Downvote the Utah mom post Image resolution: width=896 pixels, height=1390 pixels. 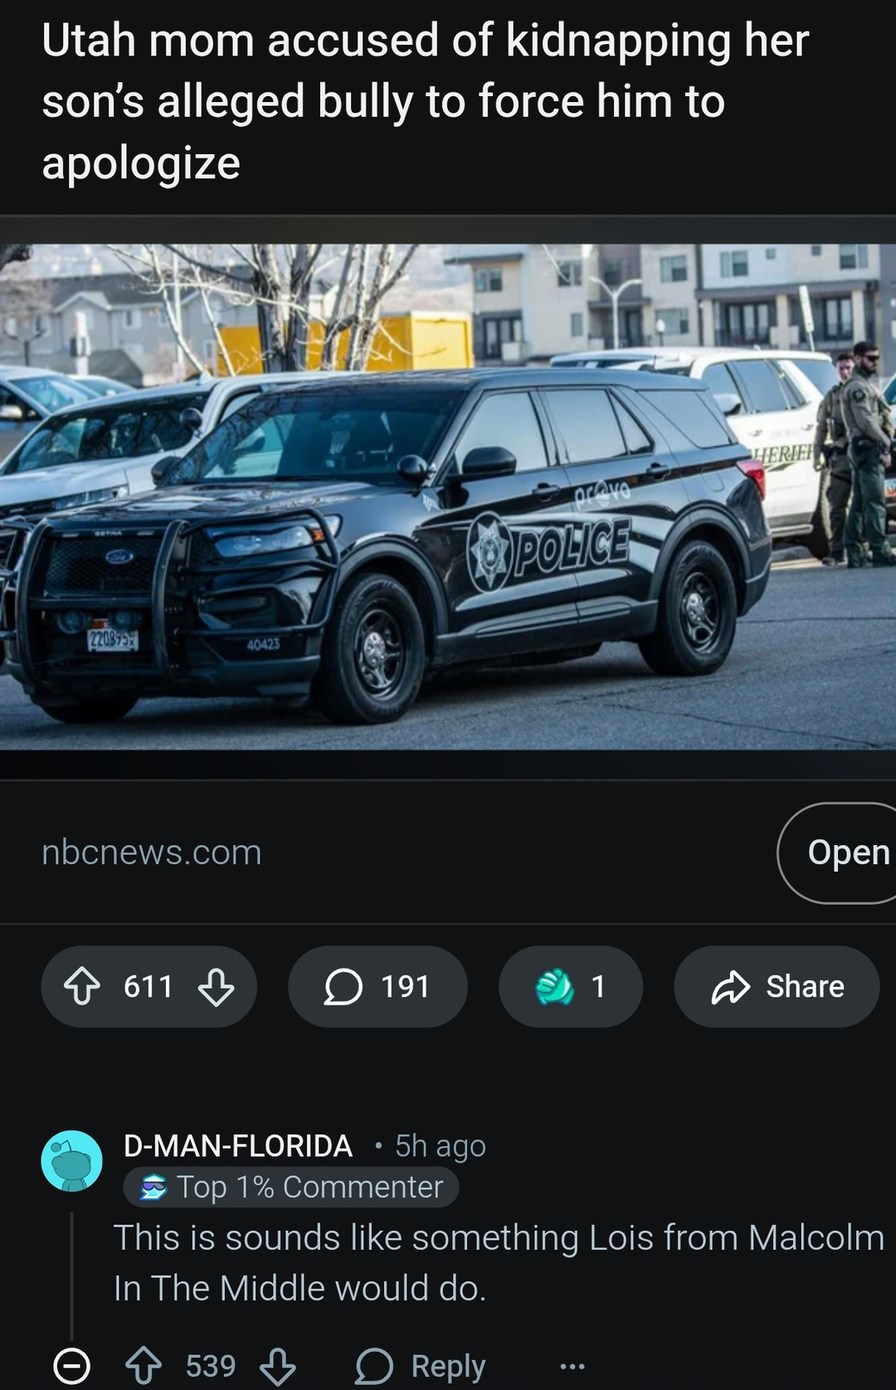tap(216, 987)
